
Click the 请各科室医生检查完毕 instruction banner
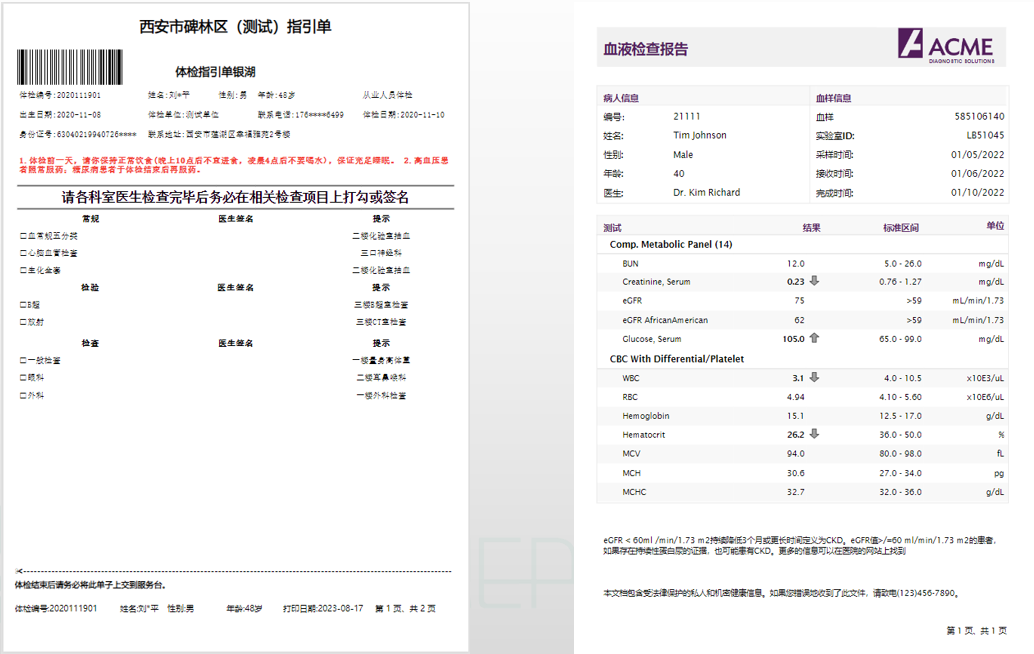pyautogui.click(x=235, y=197)
